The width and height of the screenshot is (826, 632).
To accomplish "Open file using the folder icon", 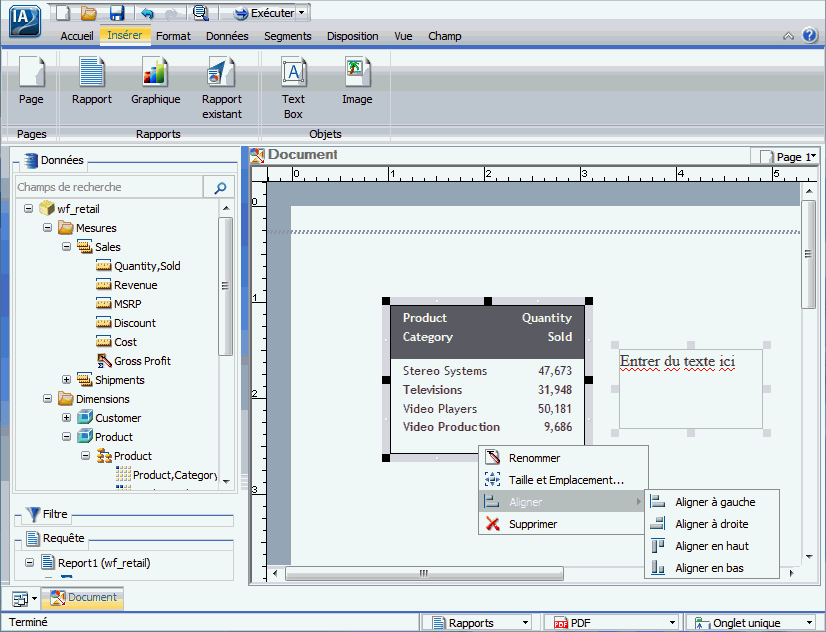I will click(88, 13).
